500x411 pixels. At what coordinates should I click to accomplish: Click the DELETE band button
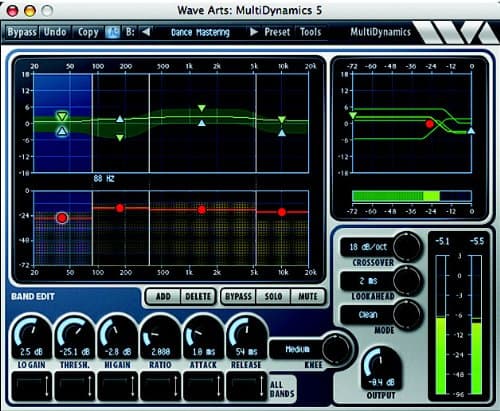(x=198, y=296)
